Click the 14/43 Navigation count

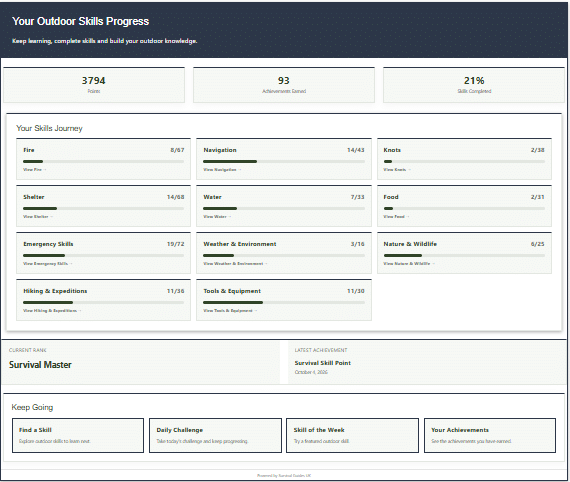click(x=356, y=150)
